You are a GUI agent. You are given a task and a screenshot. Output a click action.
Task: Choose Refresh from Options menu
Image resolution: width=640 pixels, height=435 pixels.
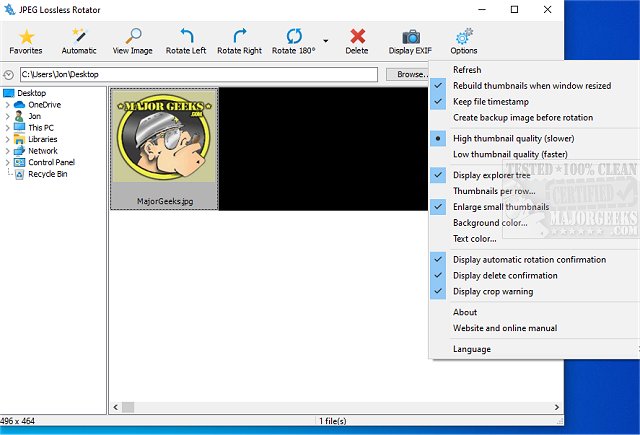point(535,70)
